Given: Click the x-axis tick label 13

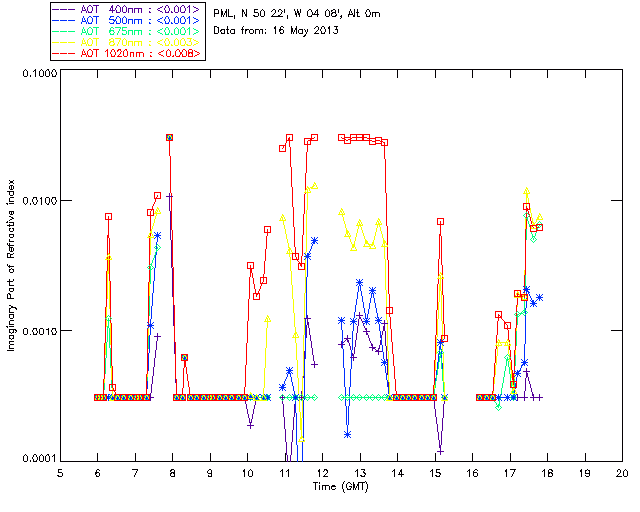Looking at the screenshot, I should tap(360, 473).
